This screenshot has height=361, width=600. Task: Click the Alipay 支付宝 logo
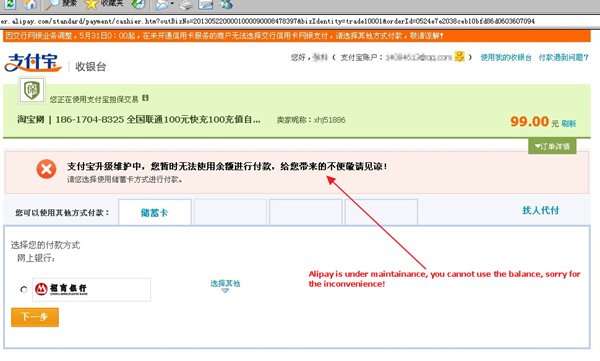click(x=33, y=63)
